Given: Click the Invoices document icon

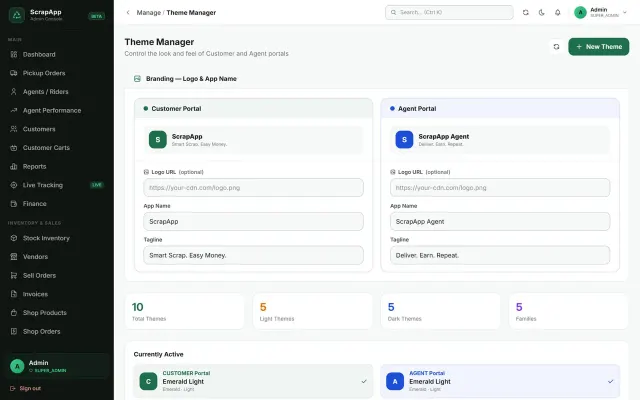Looking at the screenshot, I should 13,294.
